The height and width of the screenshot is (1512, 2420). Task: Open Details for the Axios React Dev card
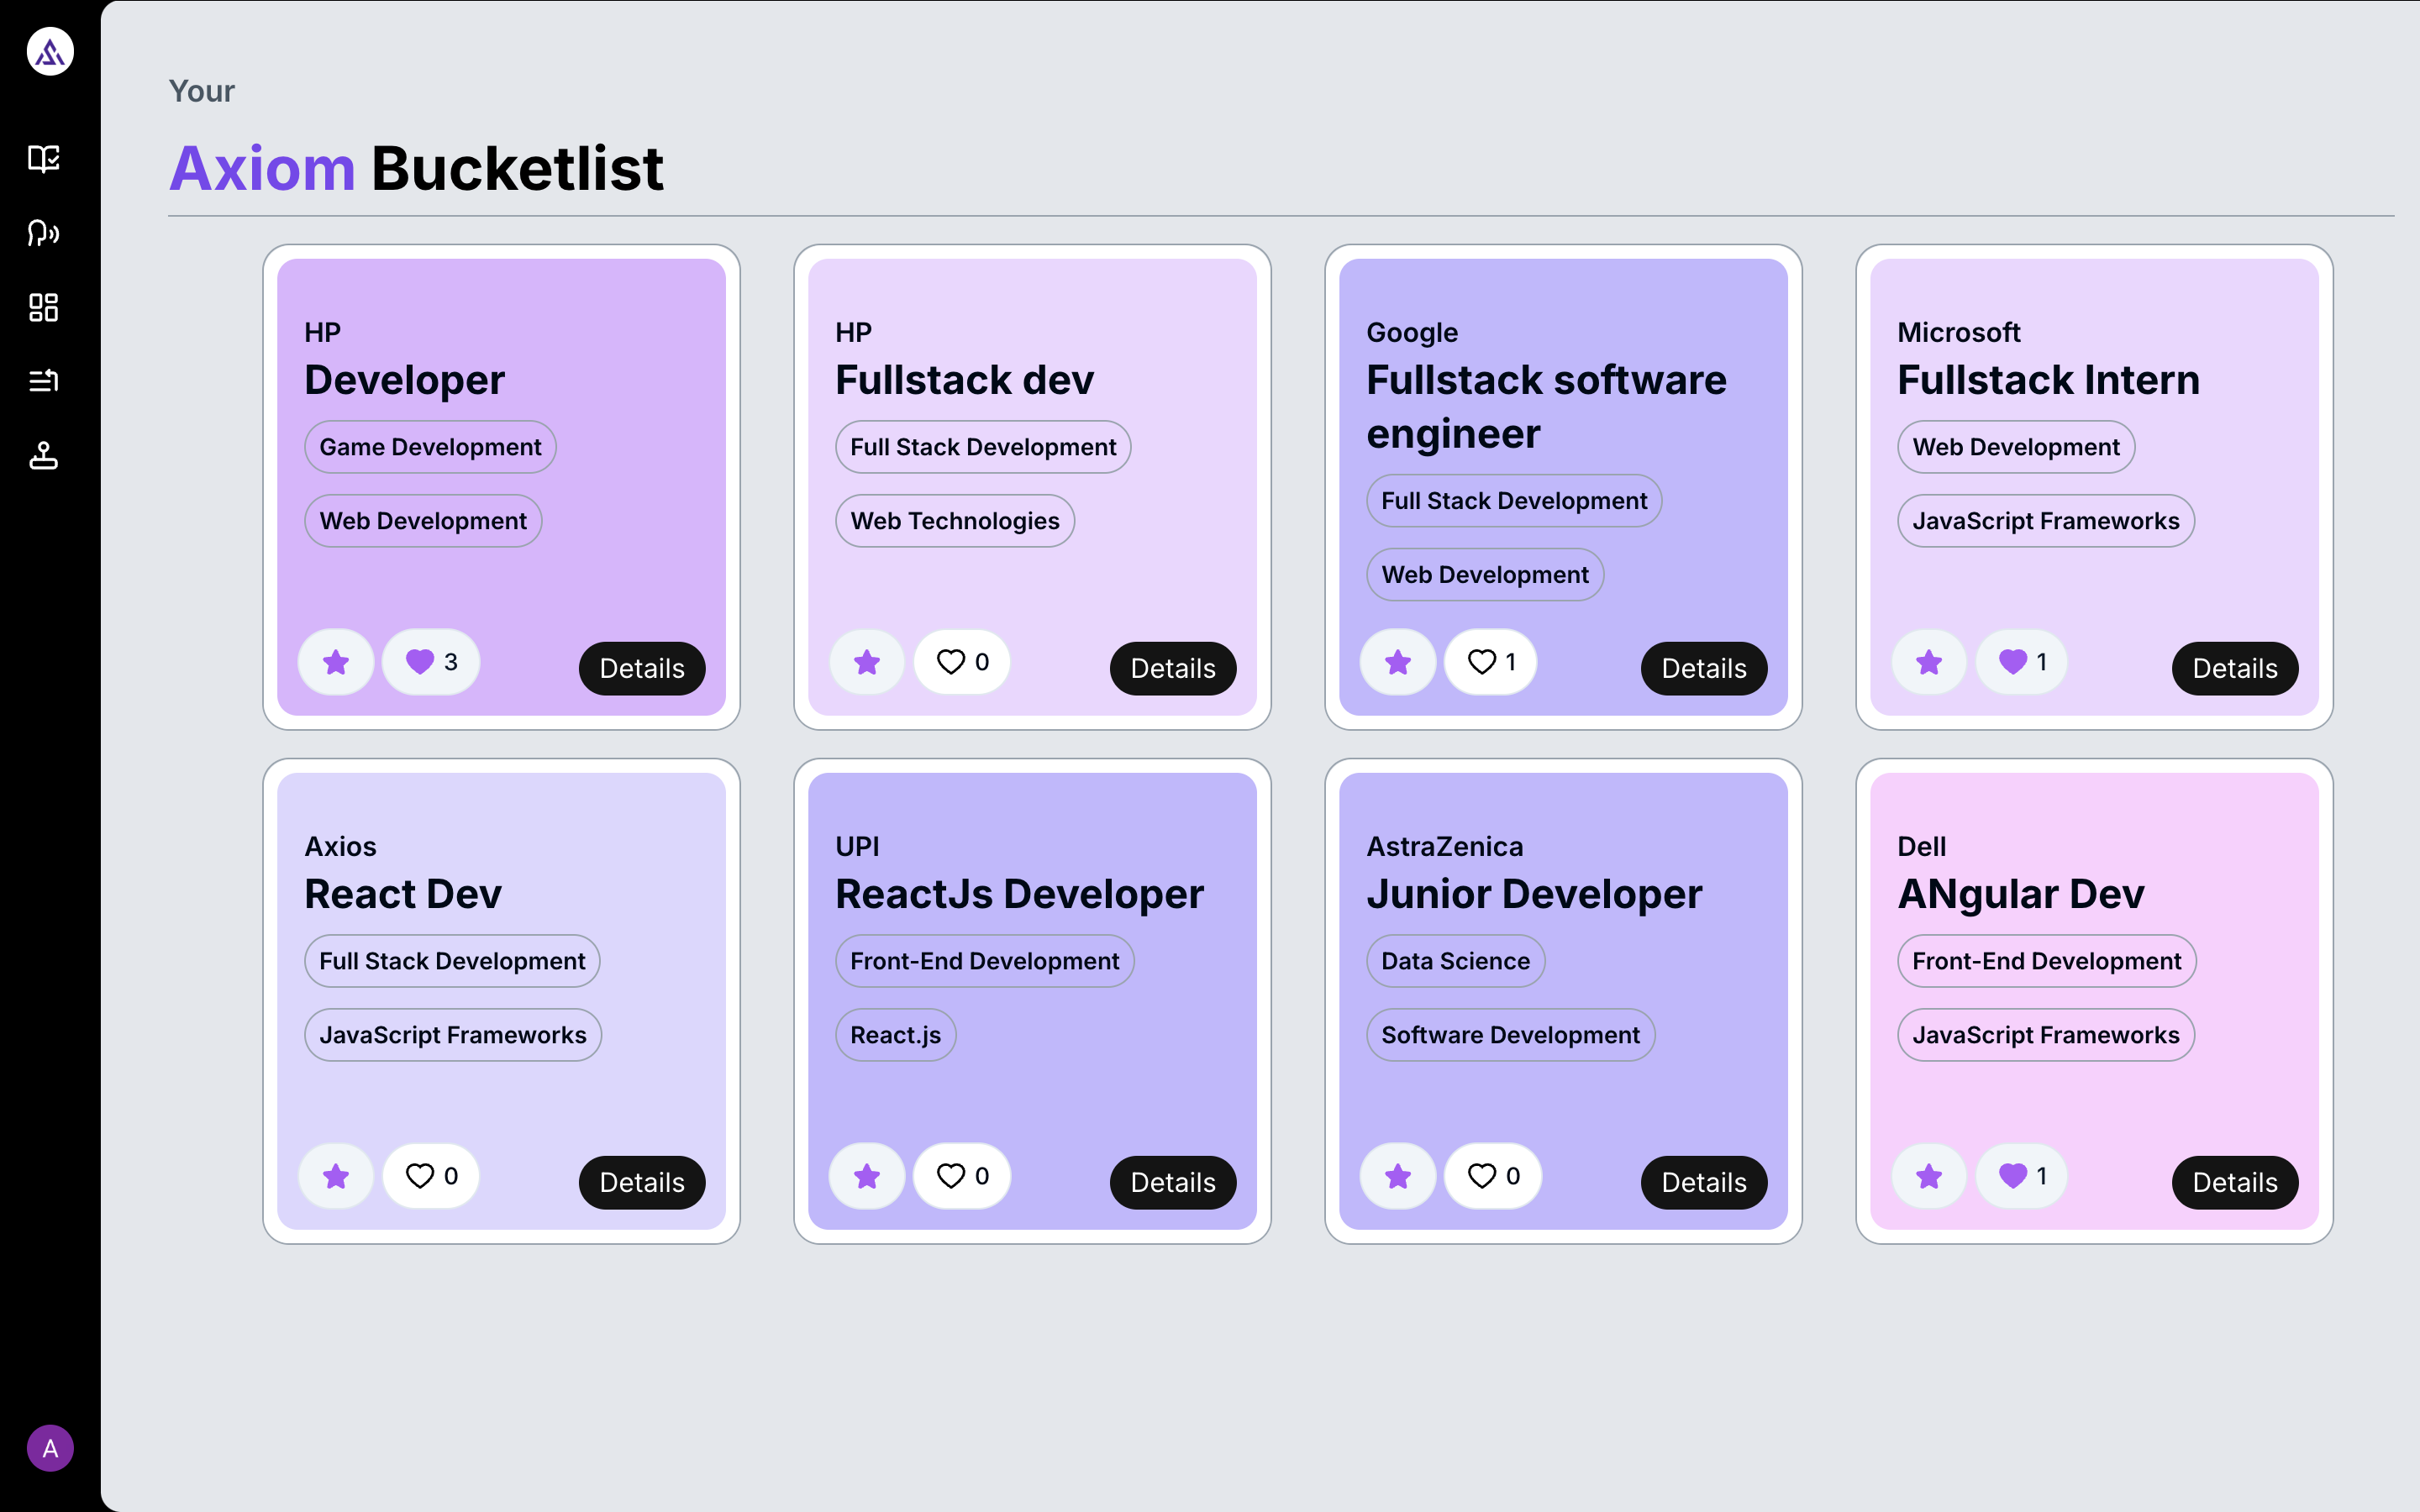click(x=641, y=1182)
